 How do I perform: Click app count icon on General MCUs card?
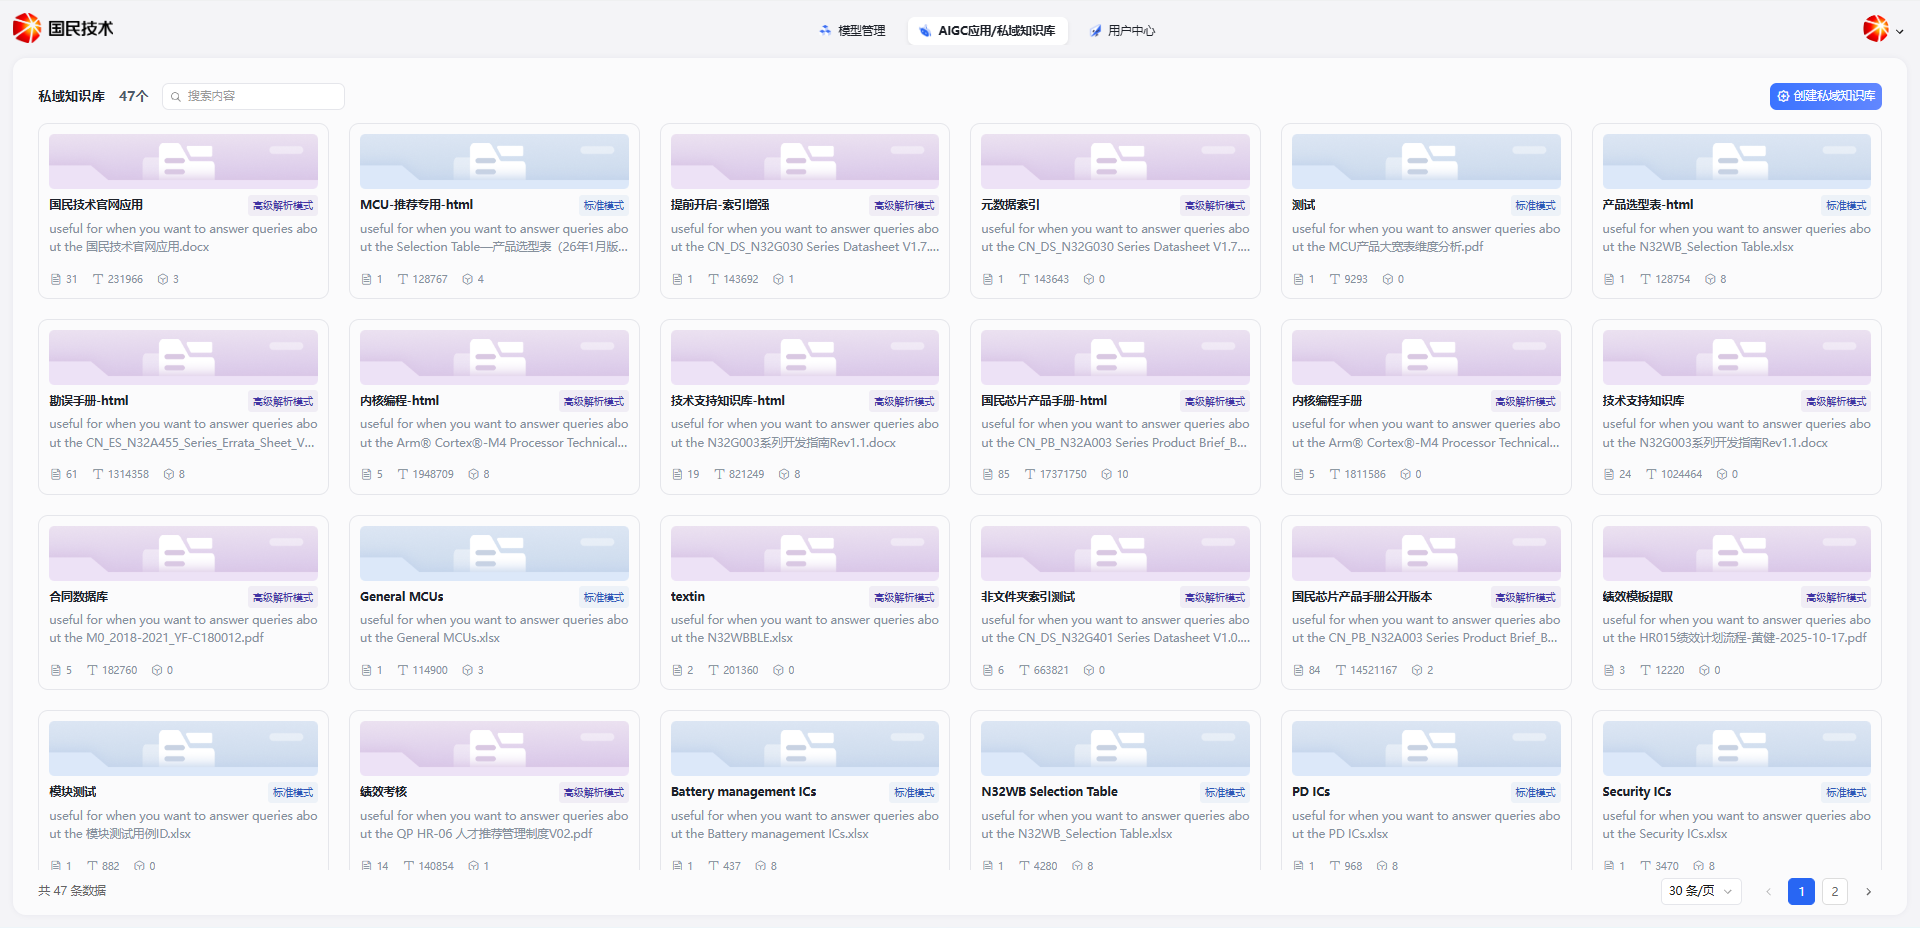[467, 670]
